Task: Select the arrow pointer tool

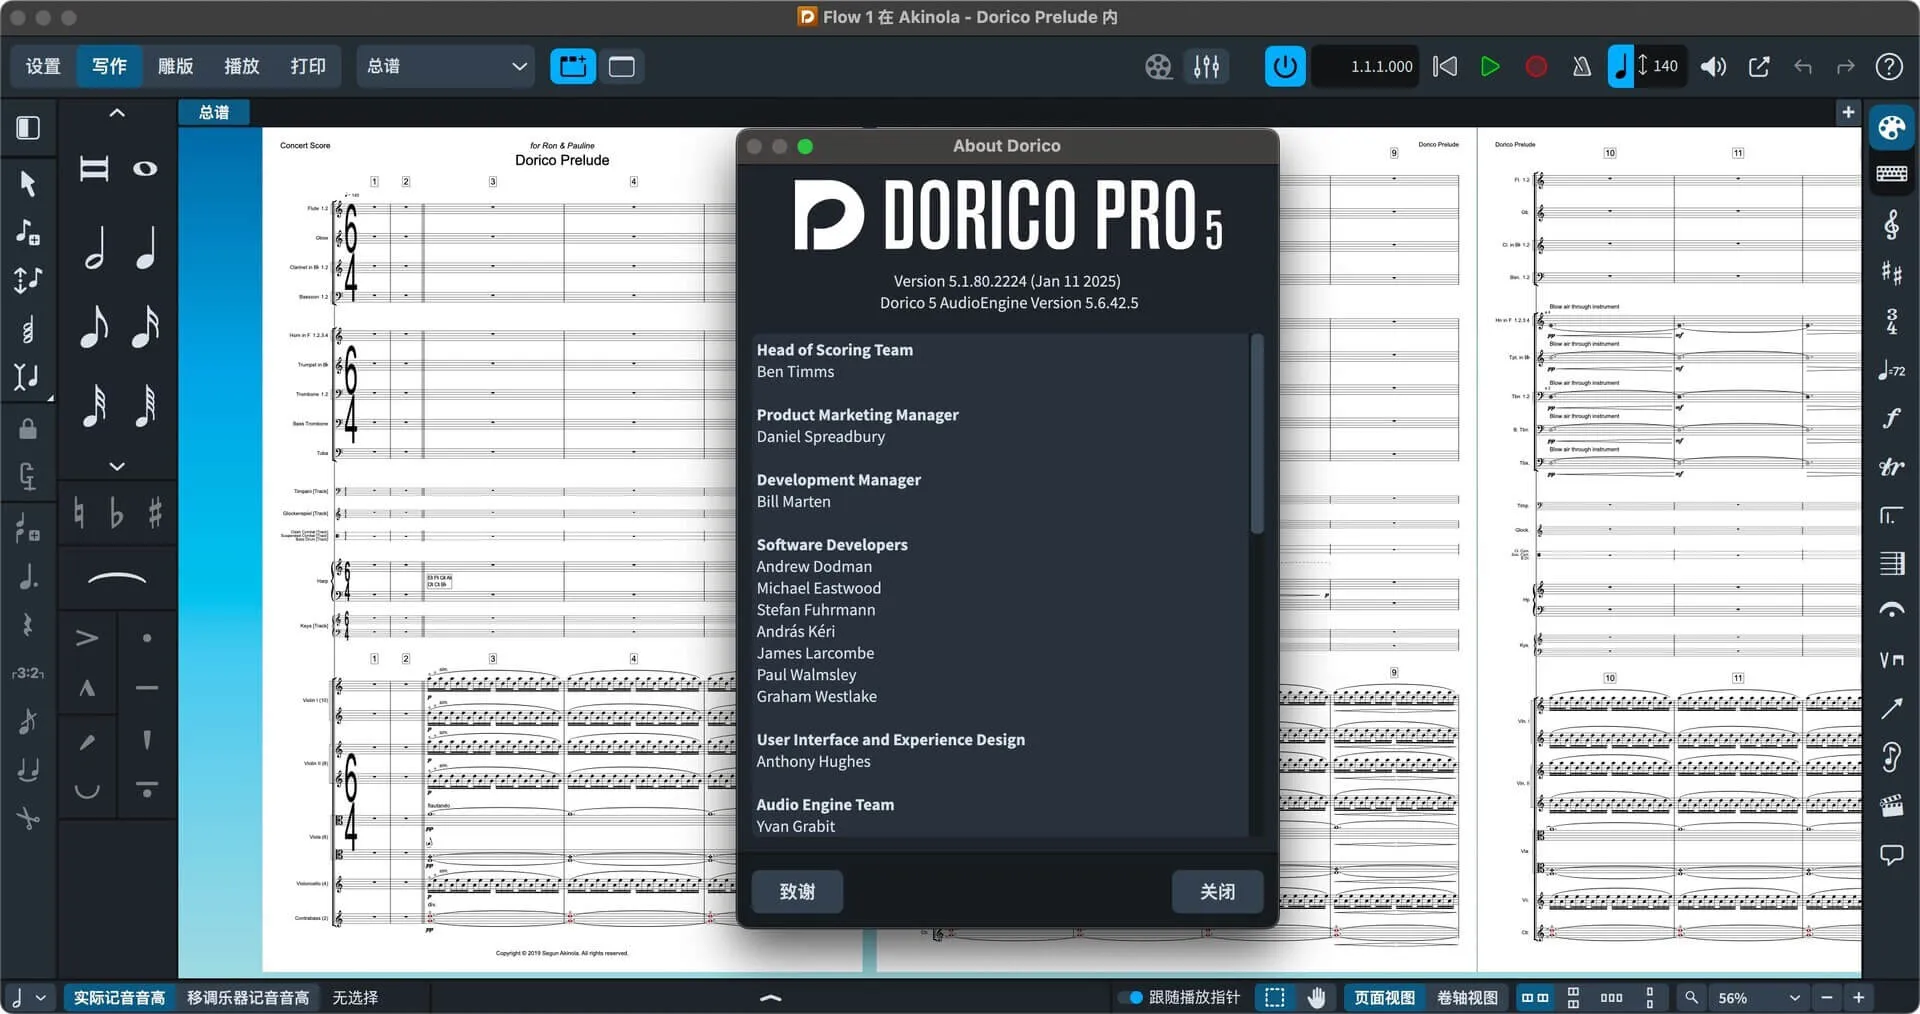Action: click(28, 183)
